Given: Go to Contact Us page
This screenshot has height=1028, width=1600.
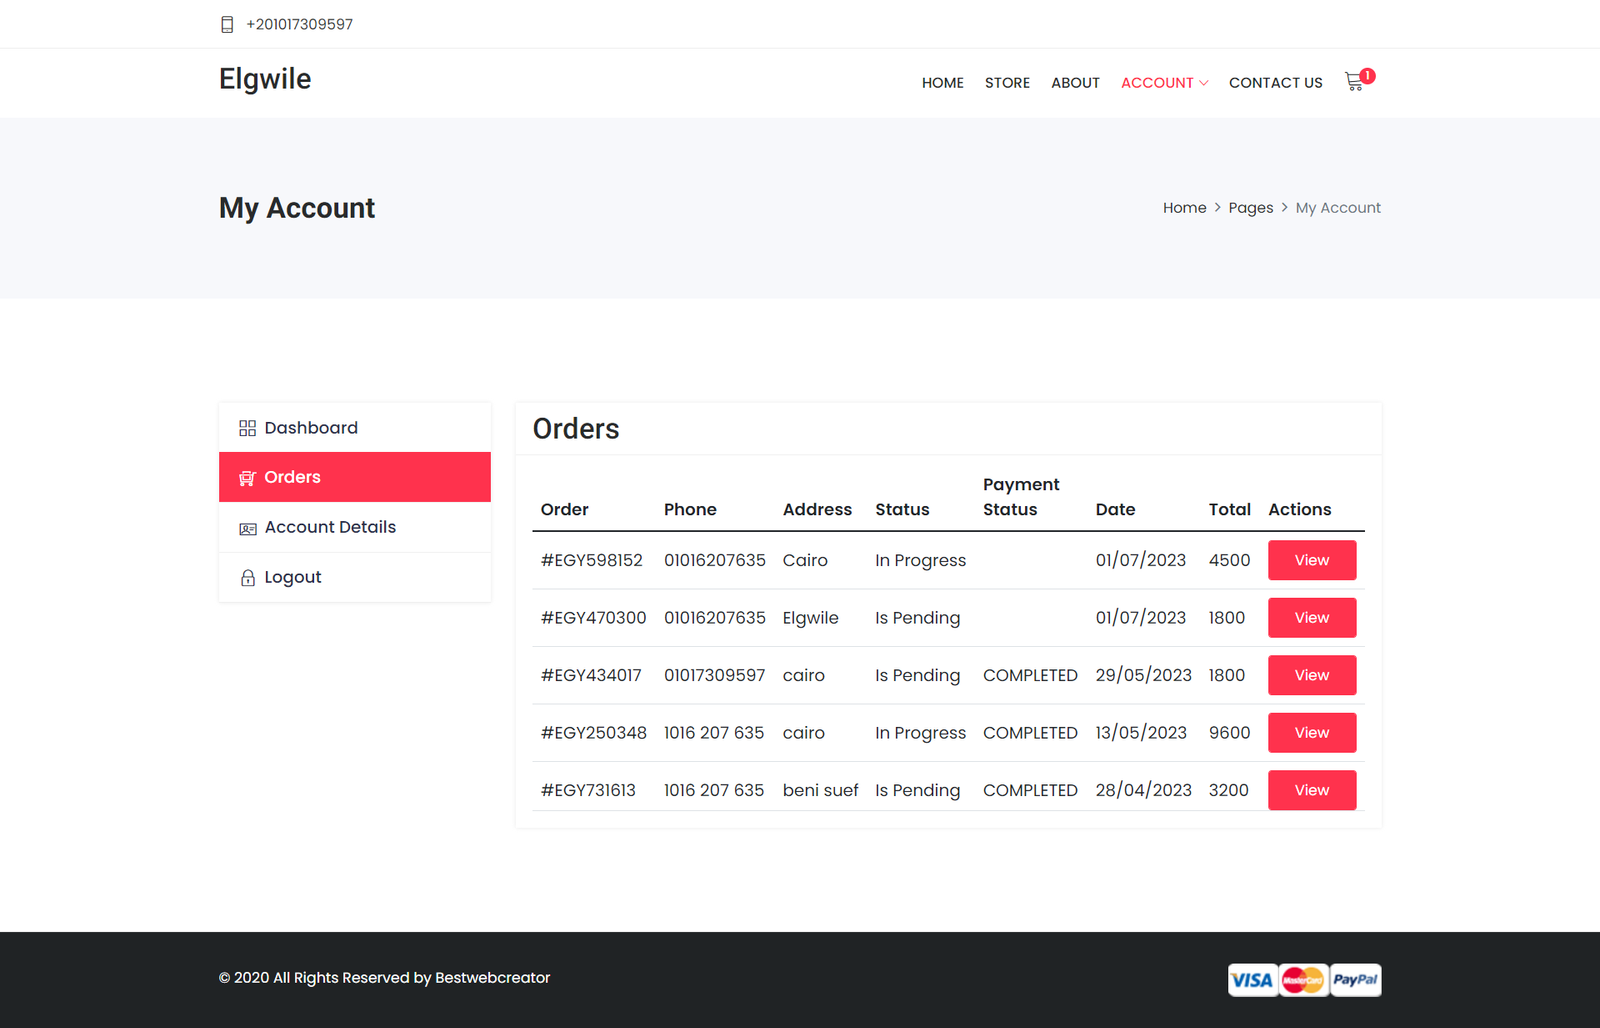Looking at the screenshot, I should pos(1275,83).
